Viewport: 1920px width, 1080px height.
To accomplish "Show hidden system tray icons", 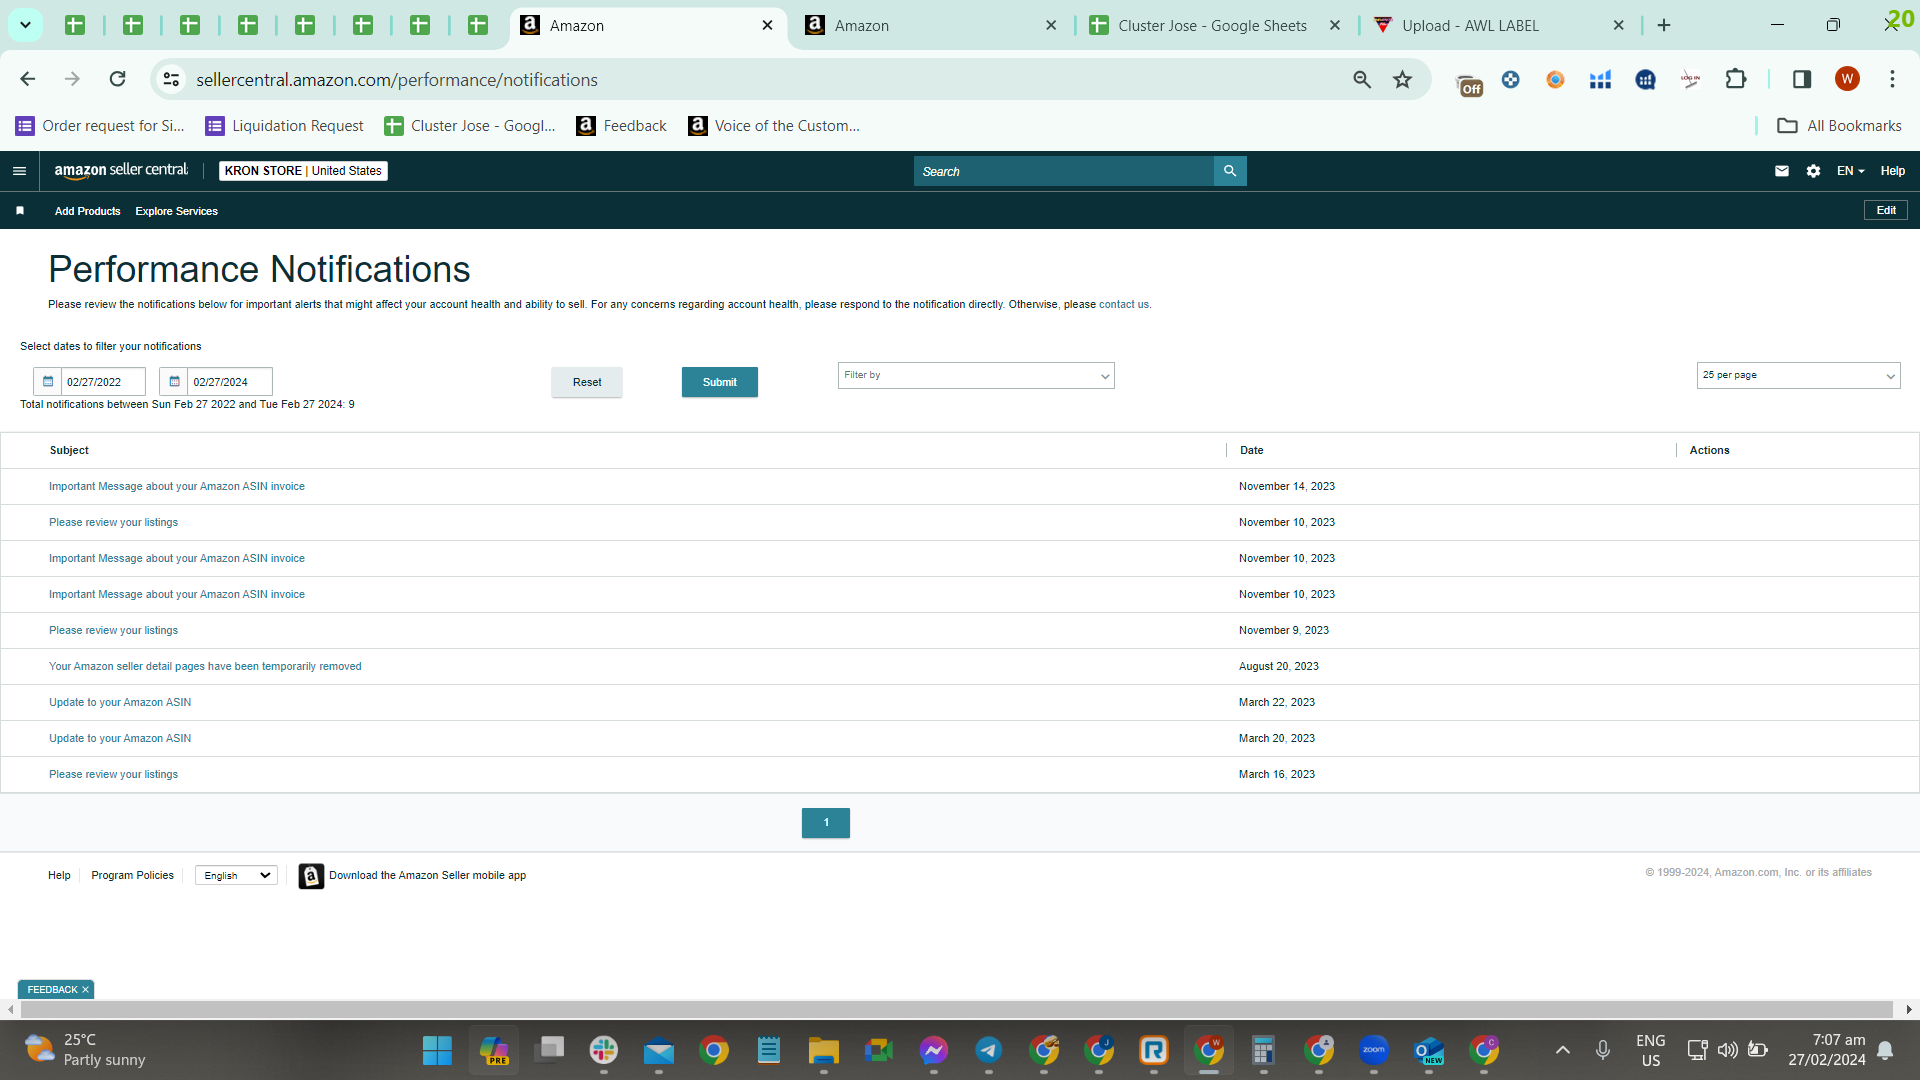I will pos(1562,1050).
